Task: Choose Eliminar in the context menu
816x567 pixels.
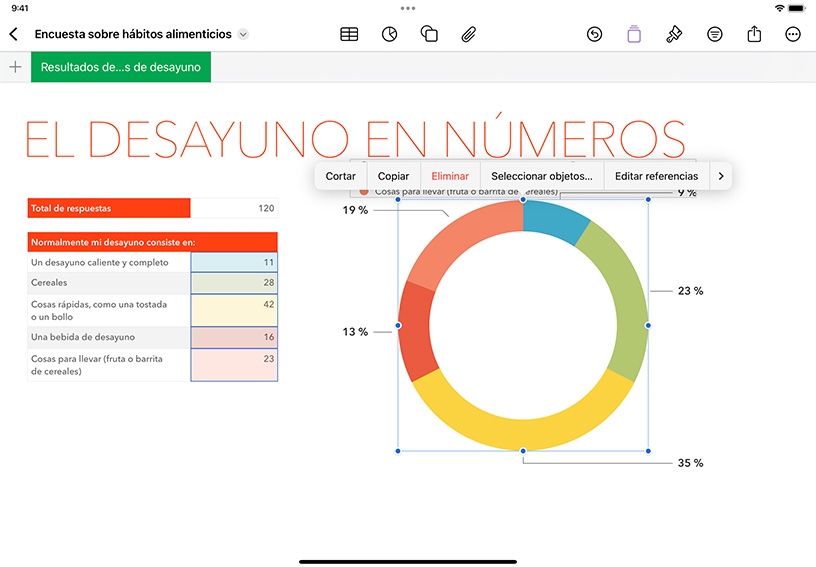Action: pyautogui.click(x=450, y=176)
